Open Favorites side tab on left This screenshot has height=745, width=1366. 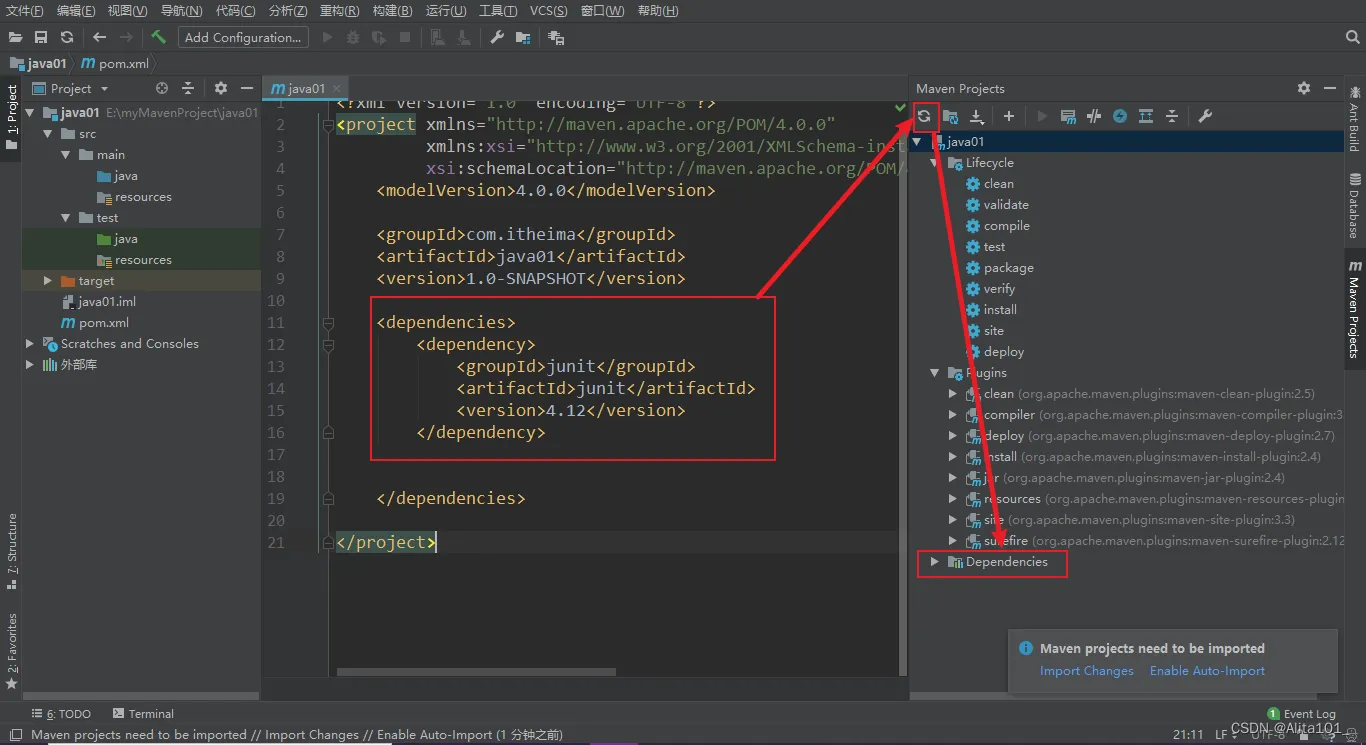(12, 651)
